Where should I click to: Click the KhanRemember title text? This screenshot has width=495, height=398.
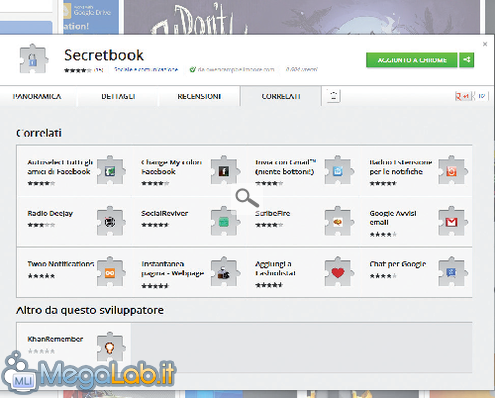(x=55, y=339)
